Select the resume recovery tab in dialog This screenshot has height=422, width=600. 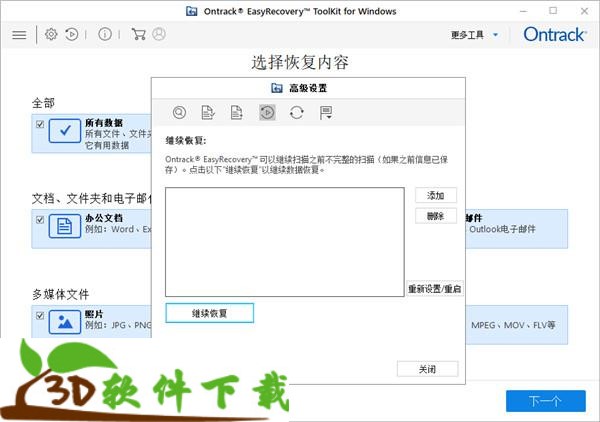click(267, 112)
